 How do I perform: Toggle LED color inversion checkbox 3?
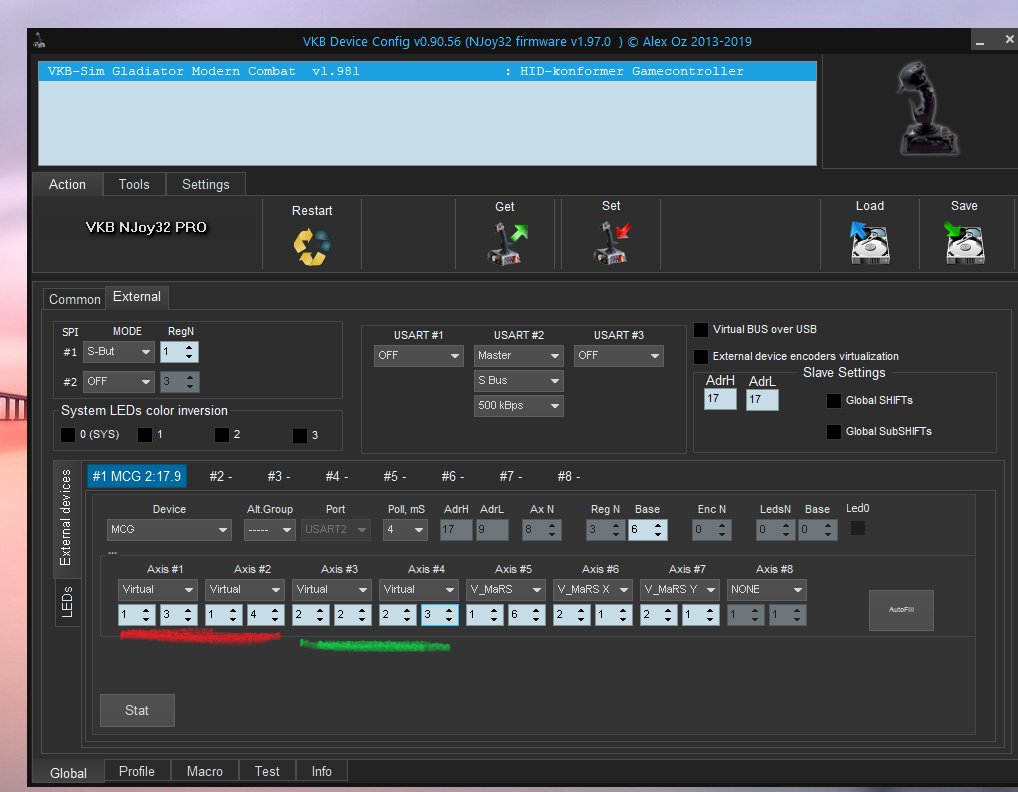pyautogui.click(x=300, y=436)
